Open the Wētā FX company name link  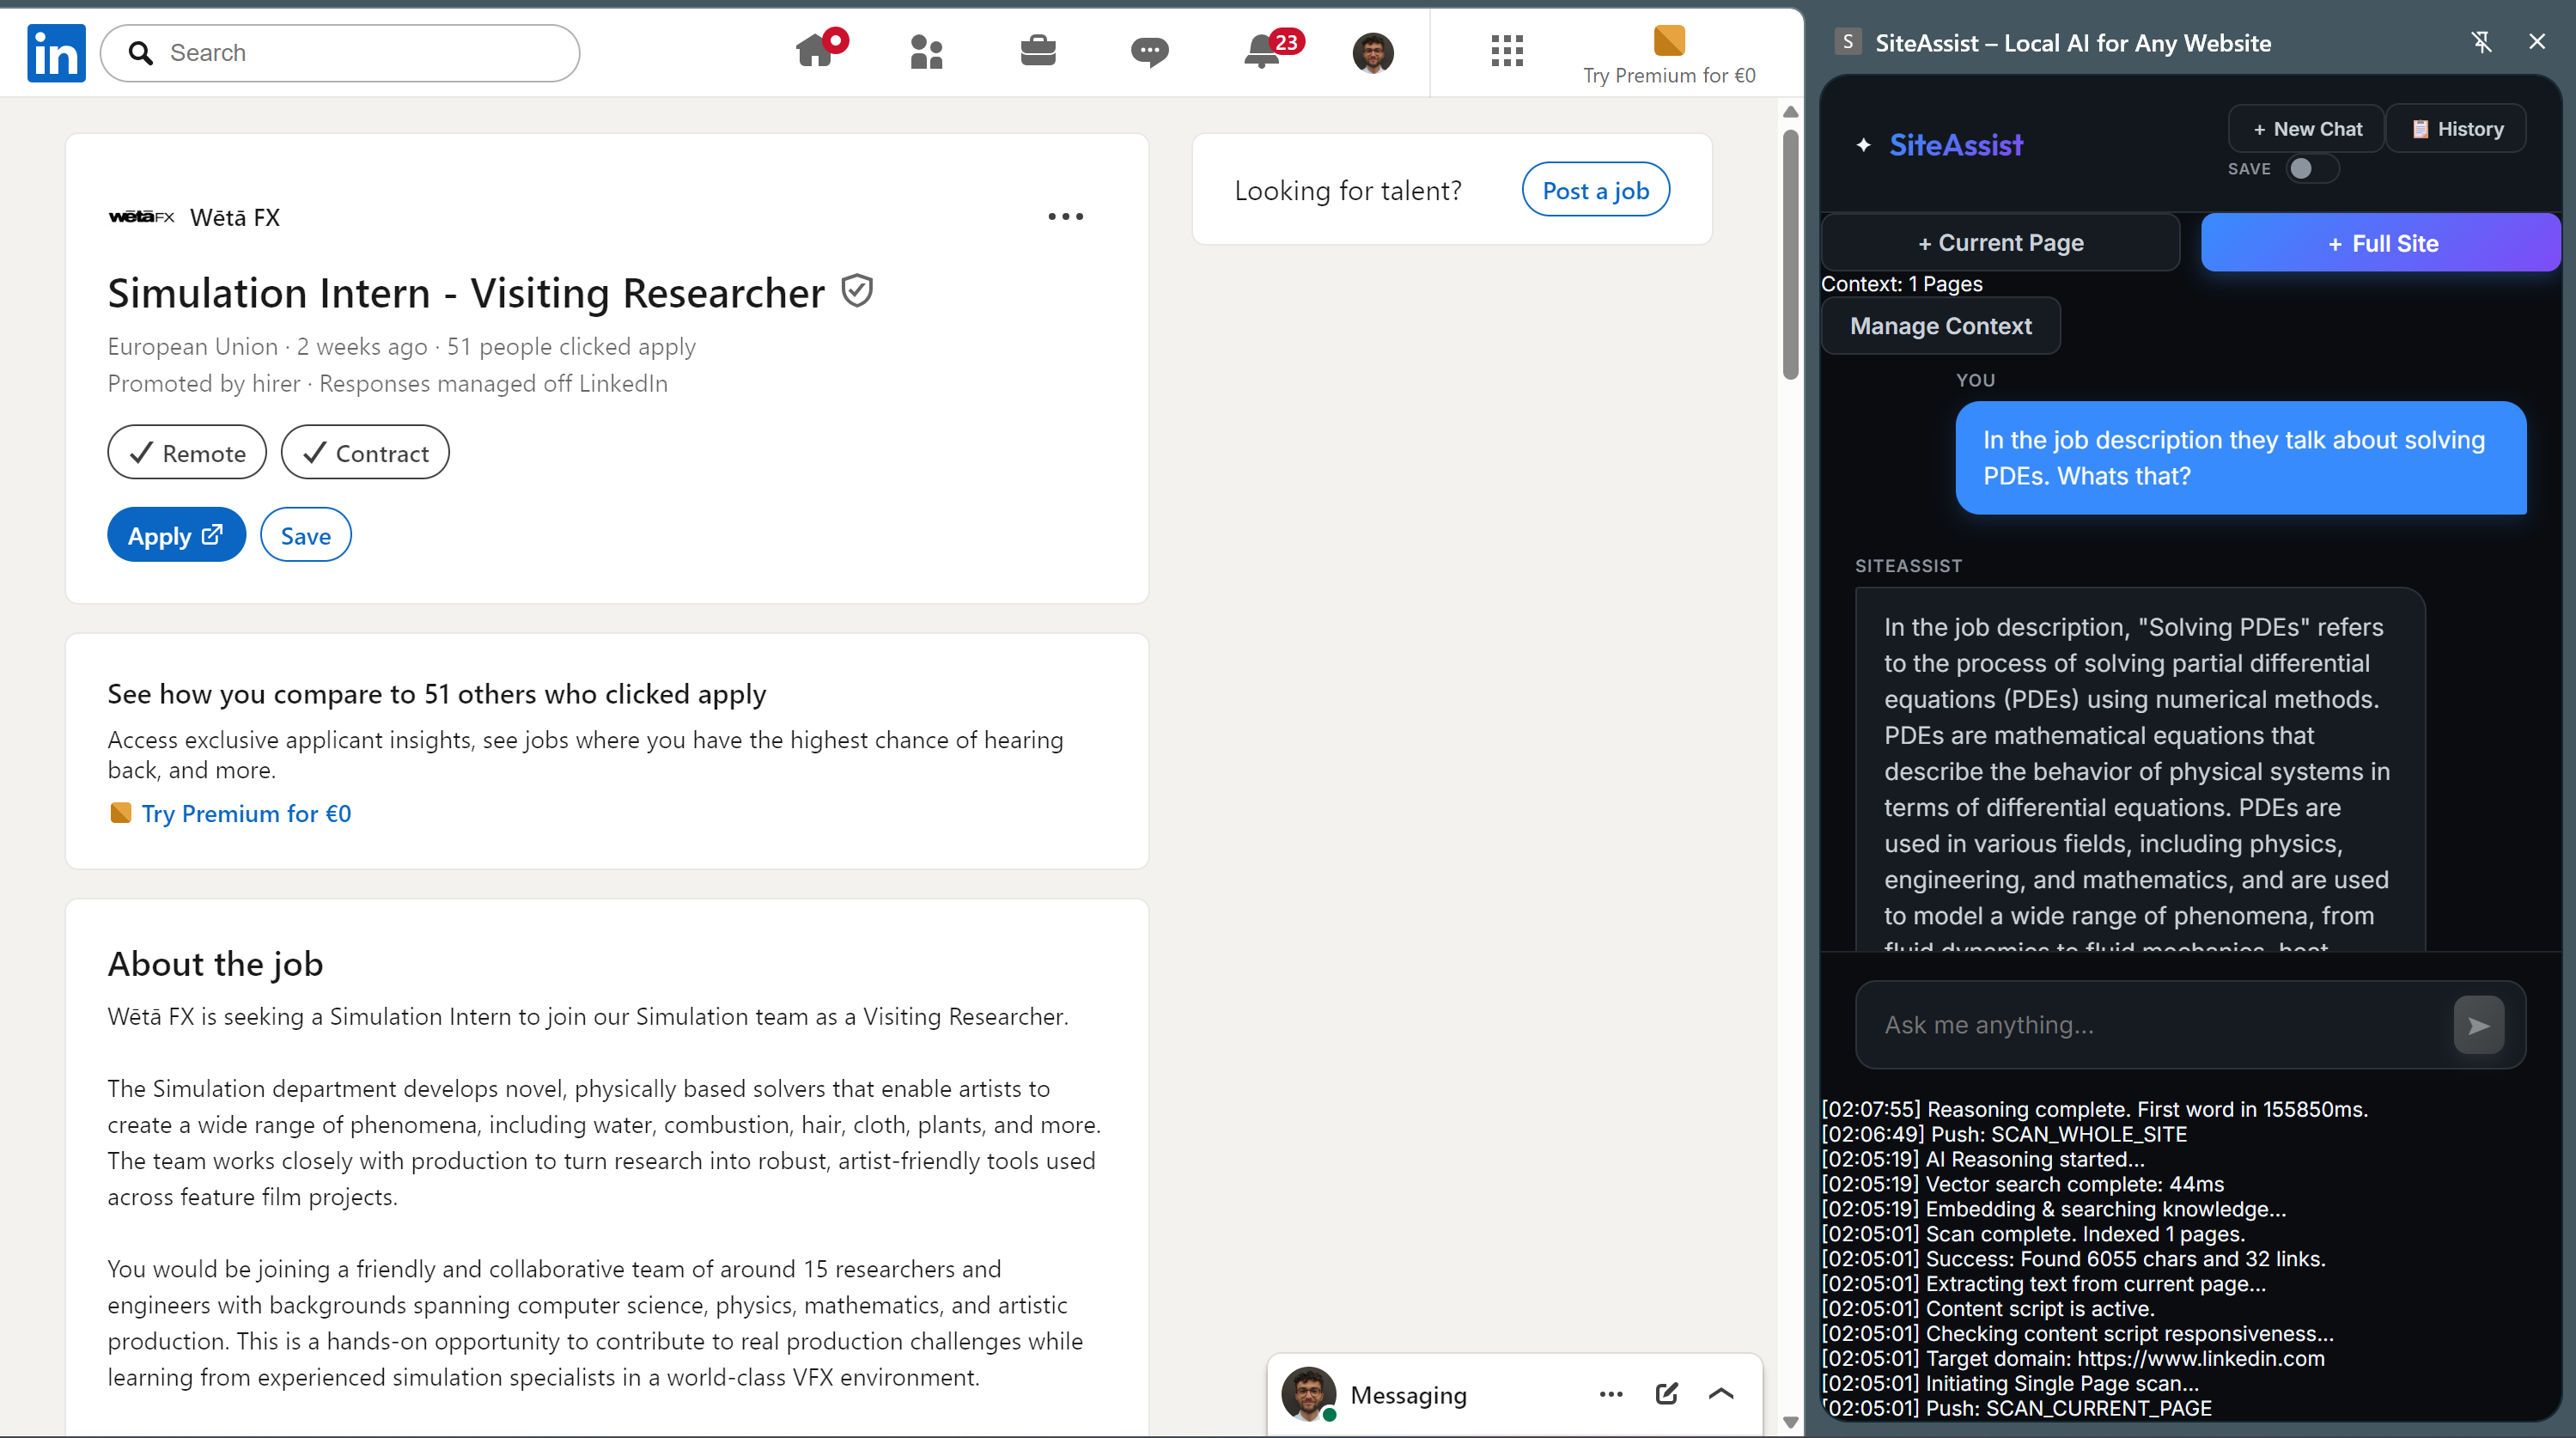click(235, 217)
